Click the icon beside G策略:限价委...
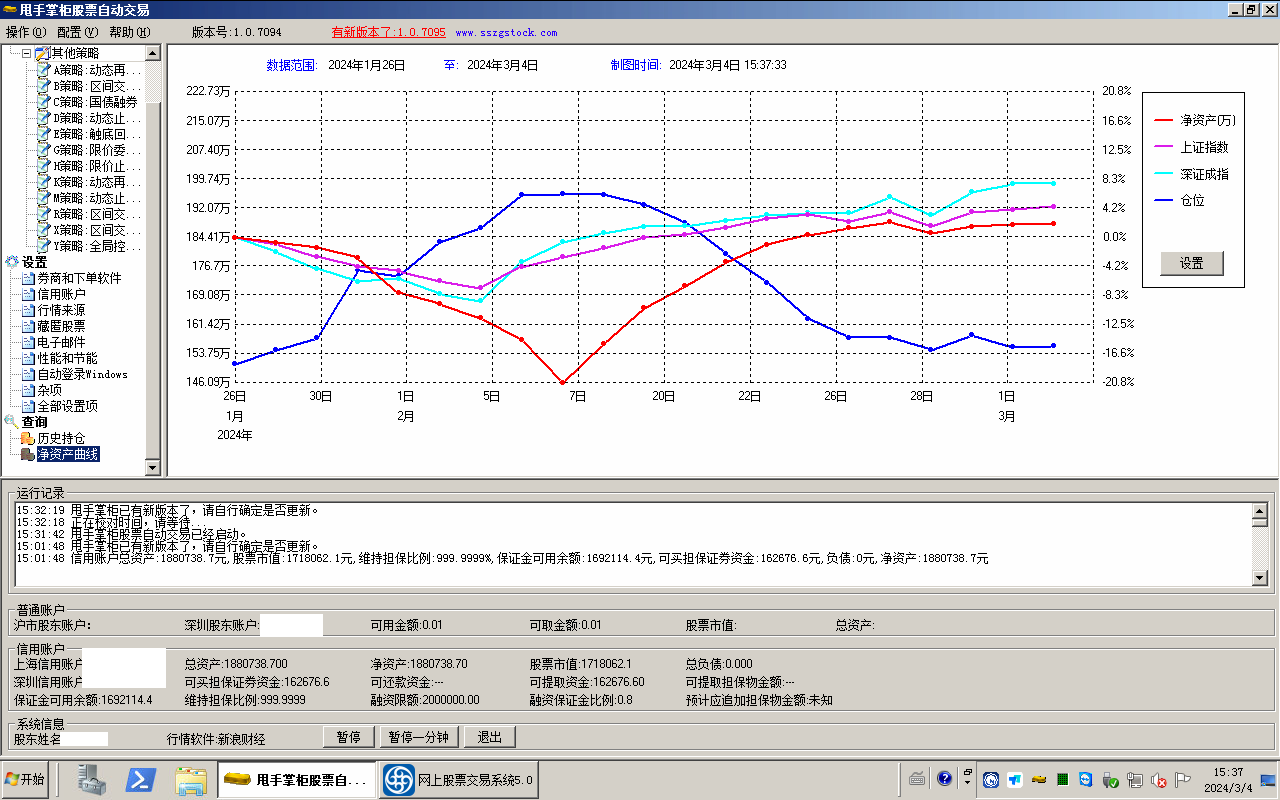The height and width of the screenshot is (800, 1280). click(44, 150)
